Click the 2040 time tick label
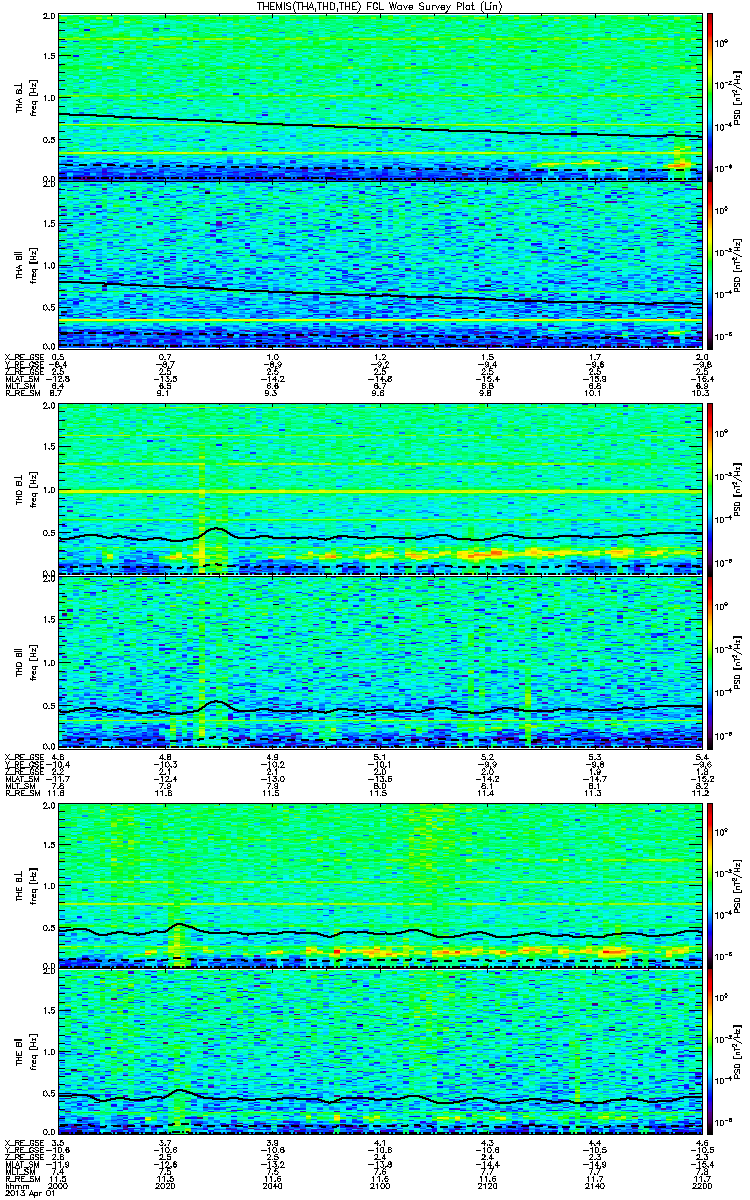The image size is (750, 1200). coord(273,1184)
